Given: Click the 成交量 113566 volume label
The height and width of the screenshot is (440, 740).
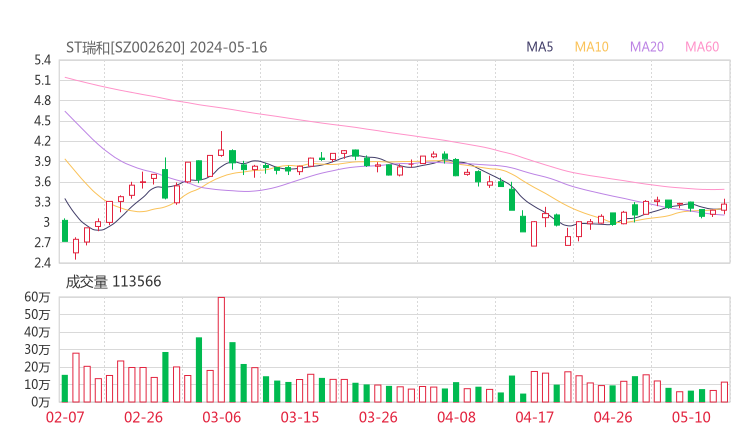Looking at the screenshot, I should (x=114, y=282).
